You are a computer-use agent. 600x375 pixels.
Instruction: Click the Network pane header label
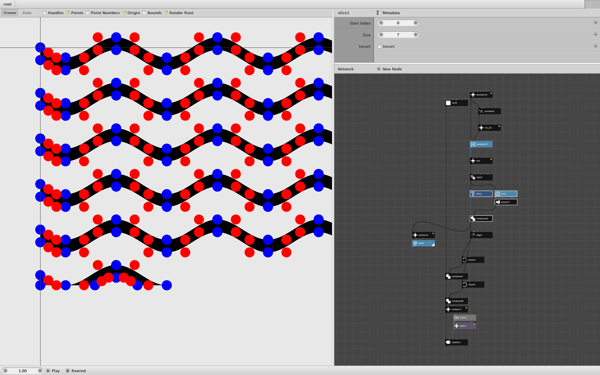[x=346, y=69]
